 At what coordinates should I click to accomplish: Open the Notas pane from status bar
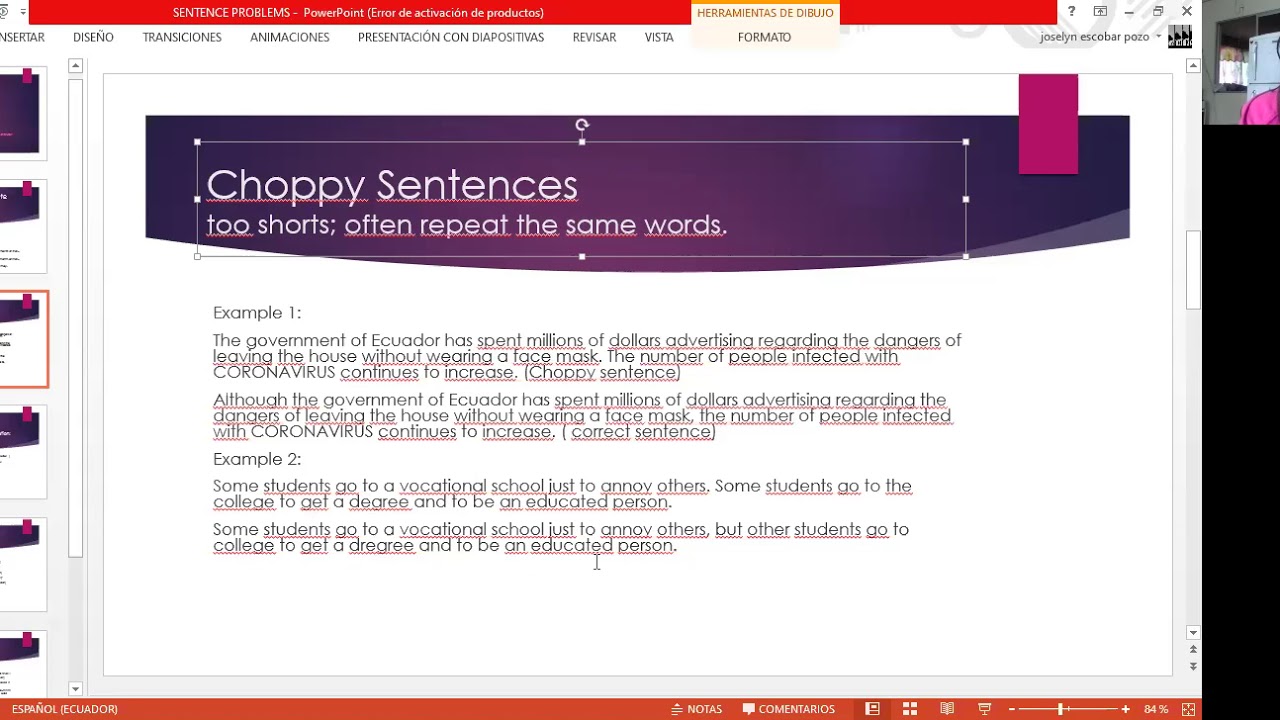697,709
